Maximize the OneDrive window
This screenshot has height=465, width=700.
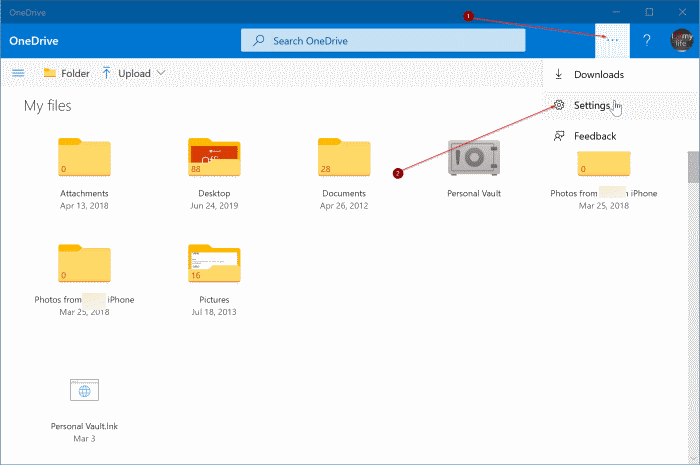[650, 12]
